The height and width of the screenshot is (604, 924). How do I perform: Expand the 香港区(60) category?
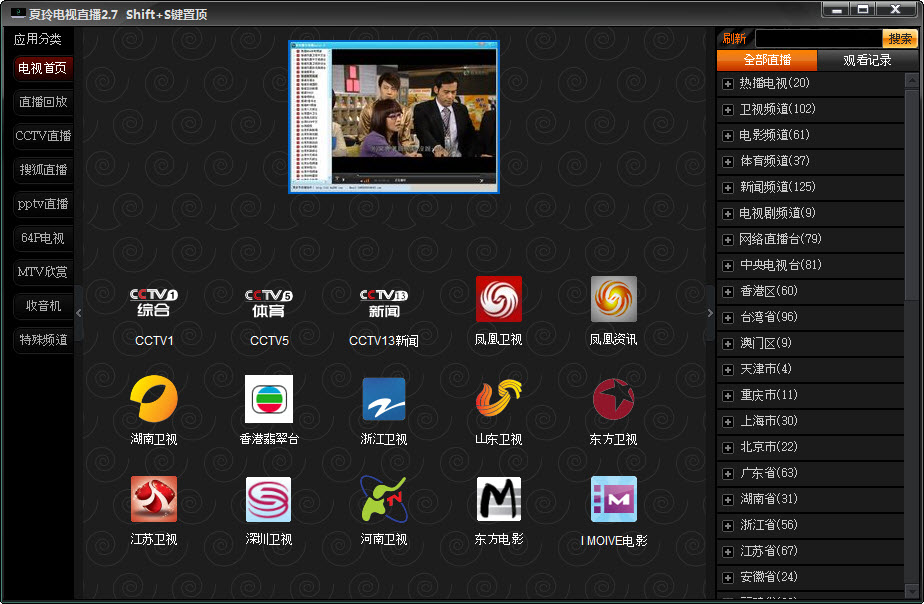tap(728, 291)
